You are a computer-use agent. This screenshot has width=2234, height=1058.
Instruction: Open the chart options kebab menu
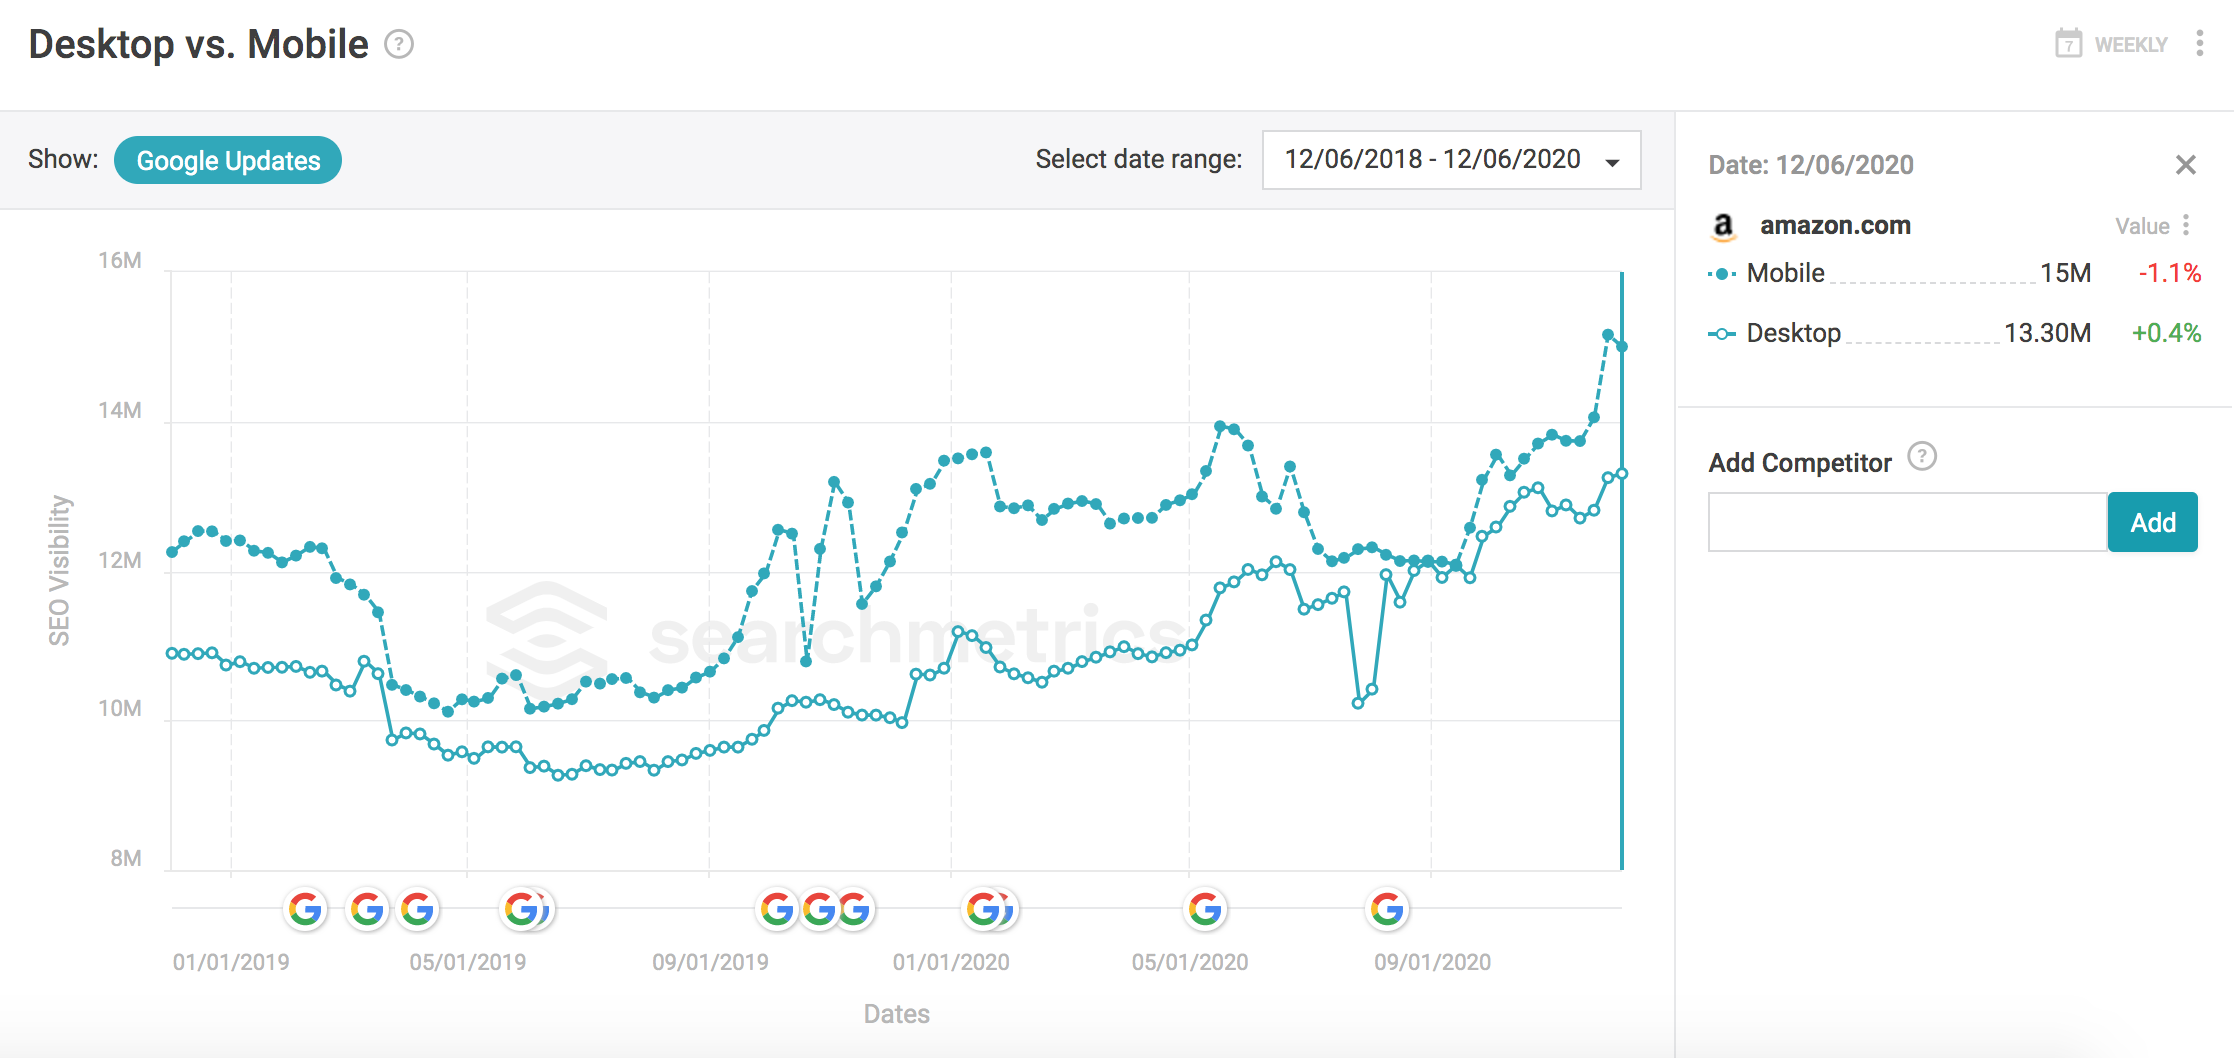point(2199,43)
